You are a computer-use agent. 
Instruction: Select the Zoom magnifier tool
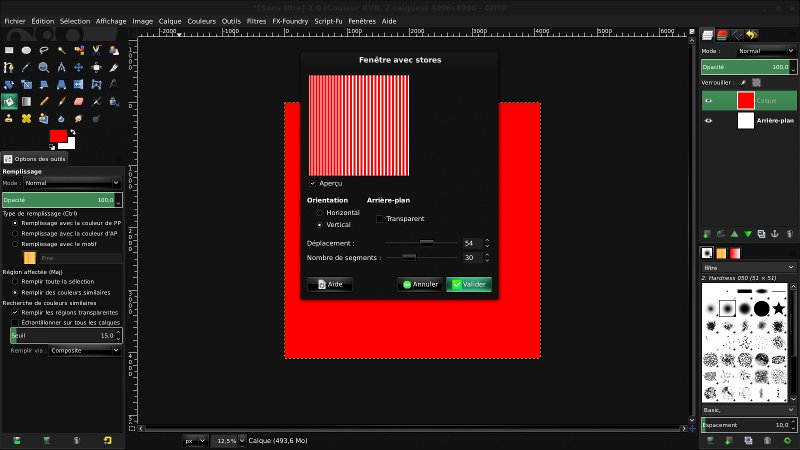[44, 67]
